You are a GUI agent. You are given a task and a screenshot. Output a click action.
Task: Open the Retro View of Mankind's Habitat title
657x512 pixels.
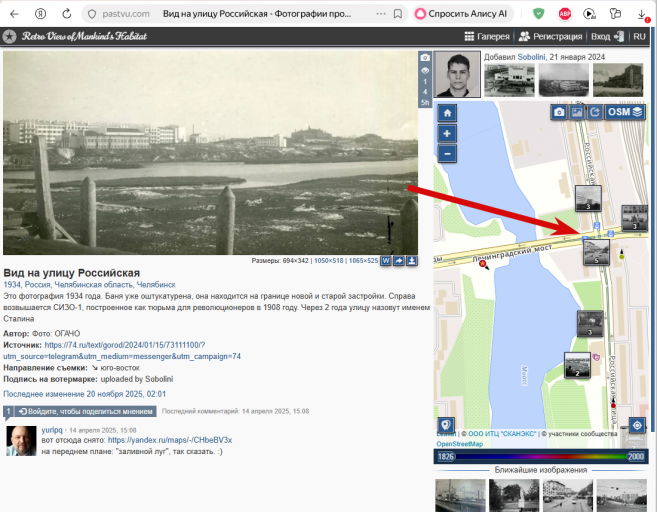click(85, 36)
